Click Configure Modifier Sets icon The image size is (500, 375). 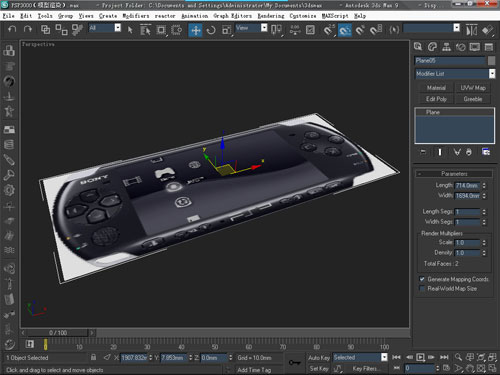tap(486, 152)
